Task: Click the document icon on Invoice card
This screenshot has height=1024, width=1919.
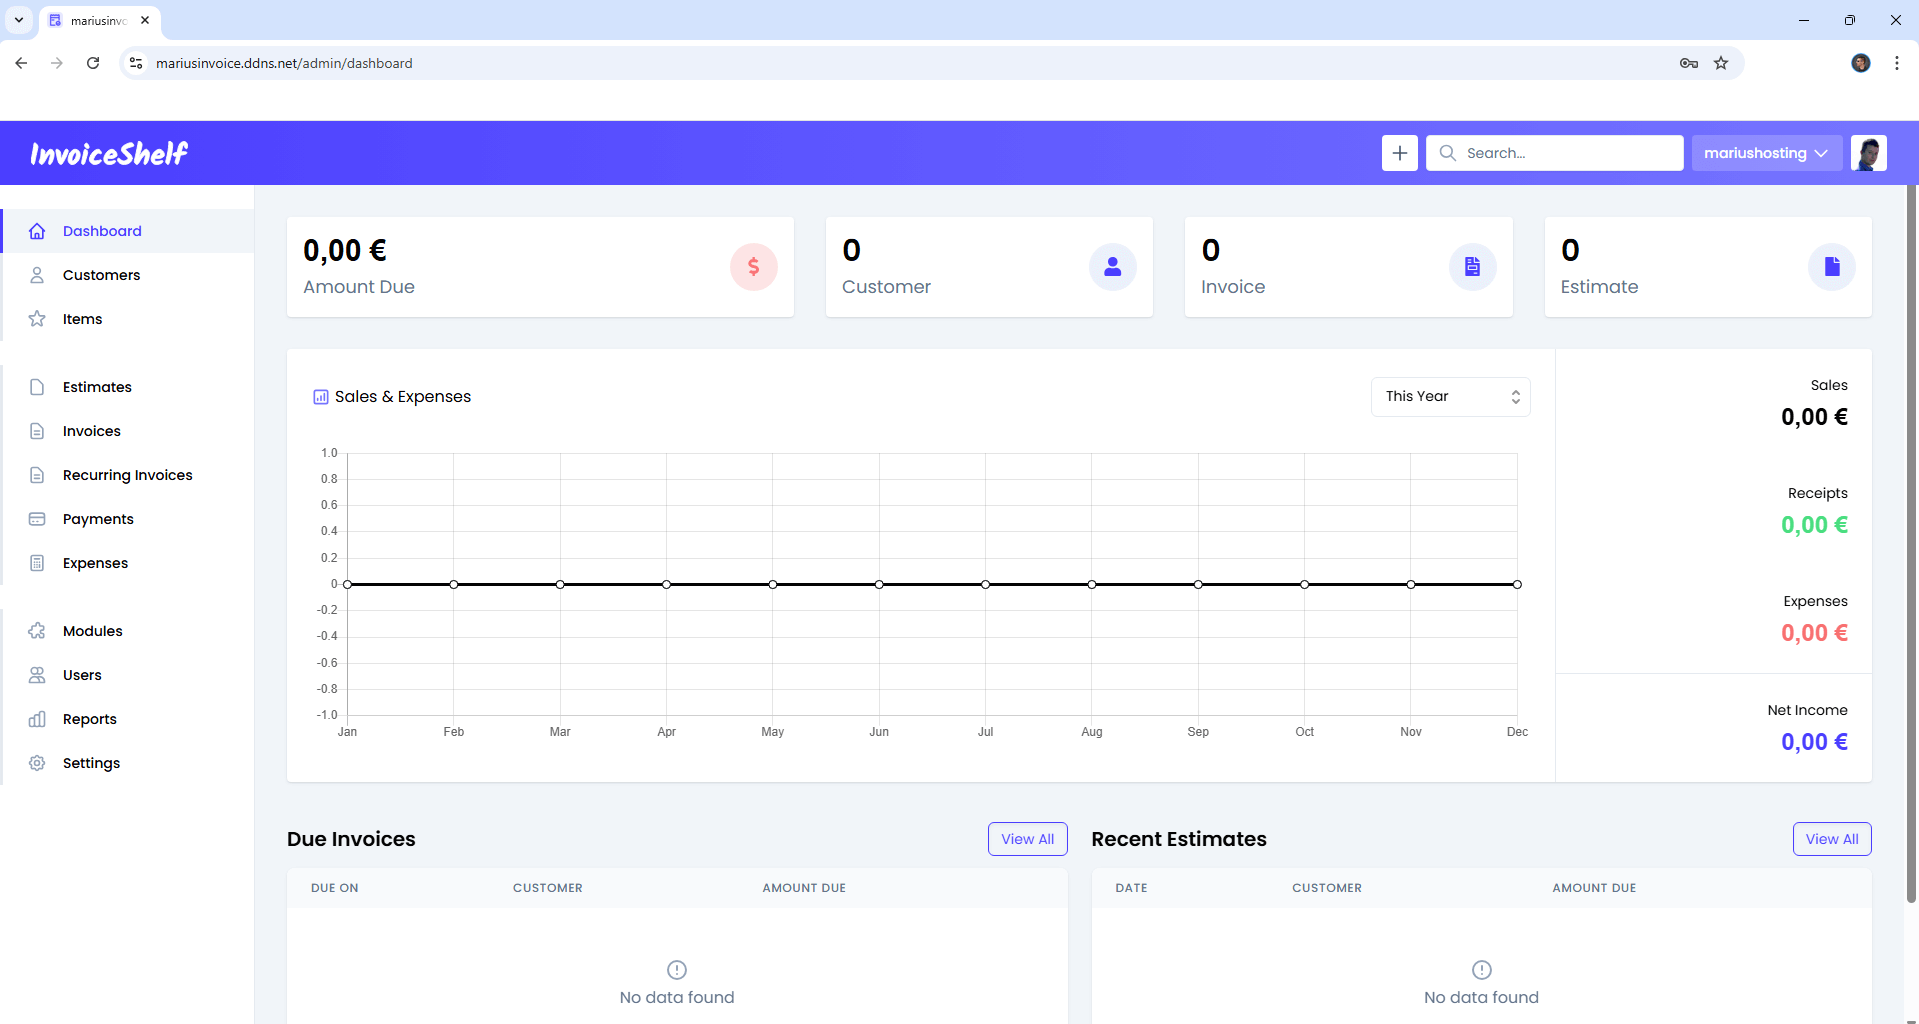Action: [x=1472, y=267]
